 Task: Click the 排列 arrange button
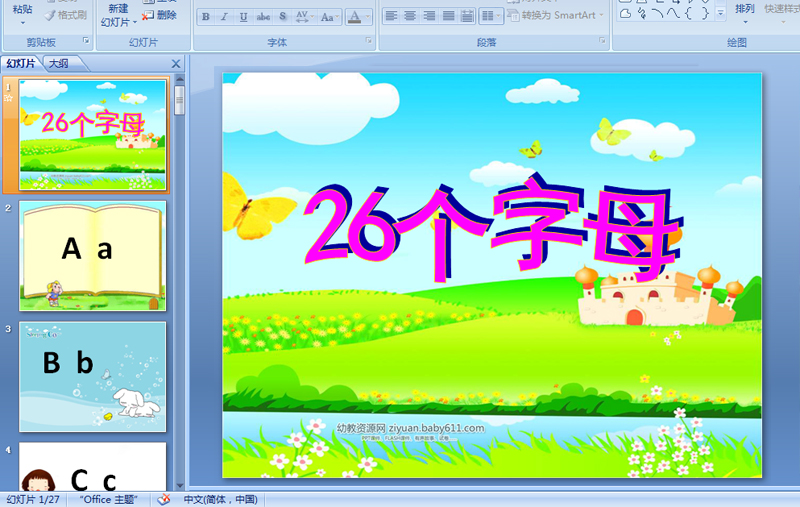pos(745,10)
